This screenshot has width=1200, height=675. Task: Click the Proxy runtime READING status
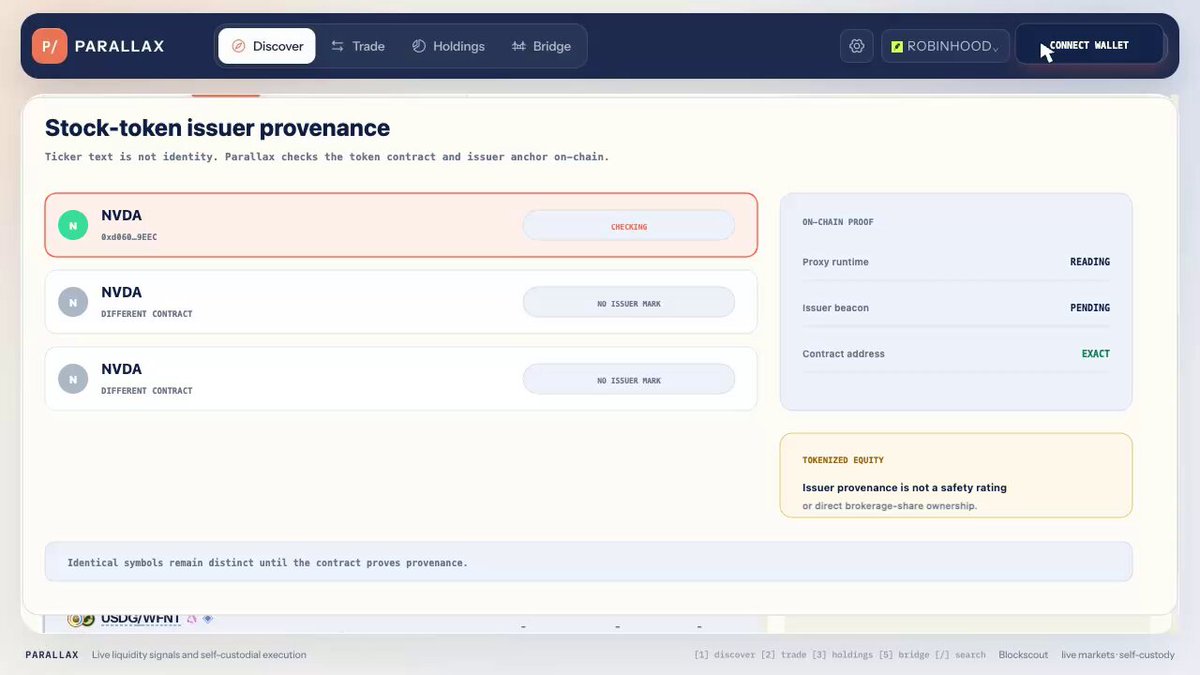coord(1090,262)
